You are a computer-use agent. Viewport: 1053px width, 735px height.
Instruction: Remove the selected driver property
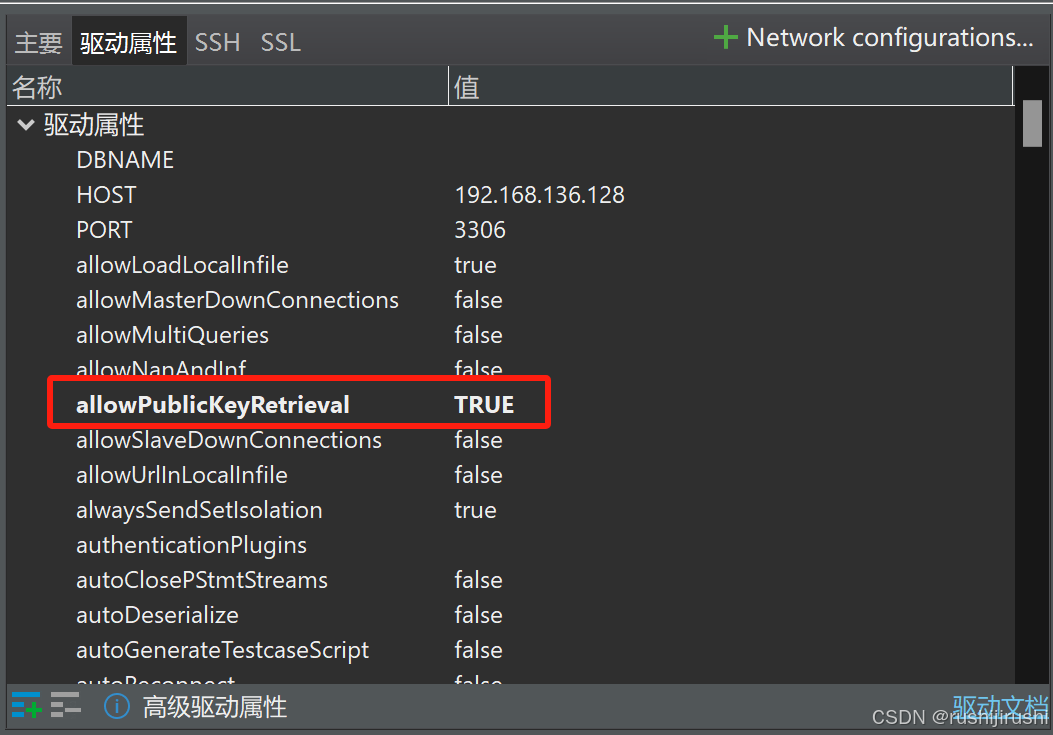coord(66,705)
